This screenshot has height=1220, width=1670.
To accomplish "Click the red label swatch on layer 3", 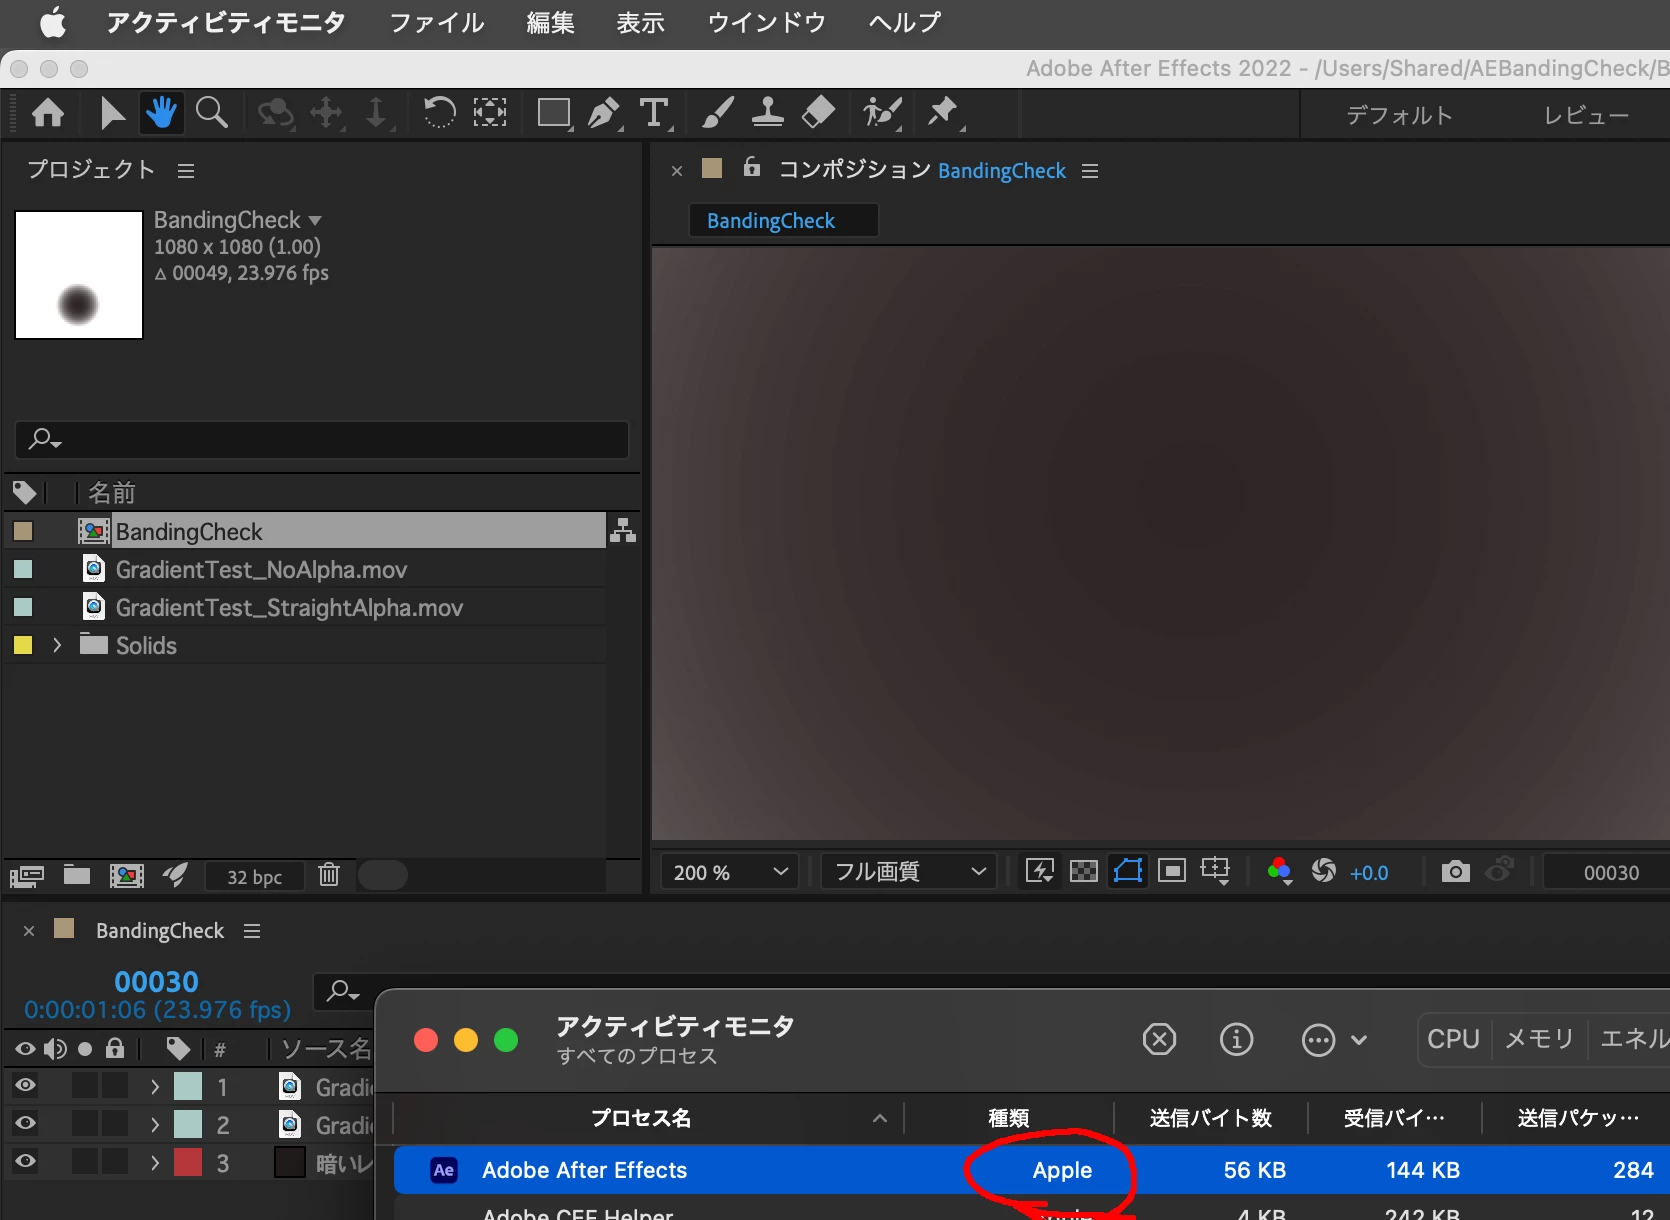I will (188, 1162).
